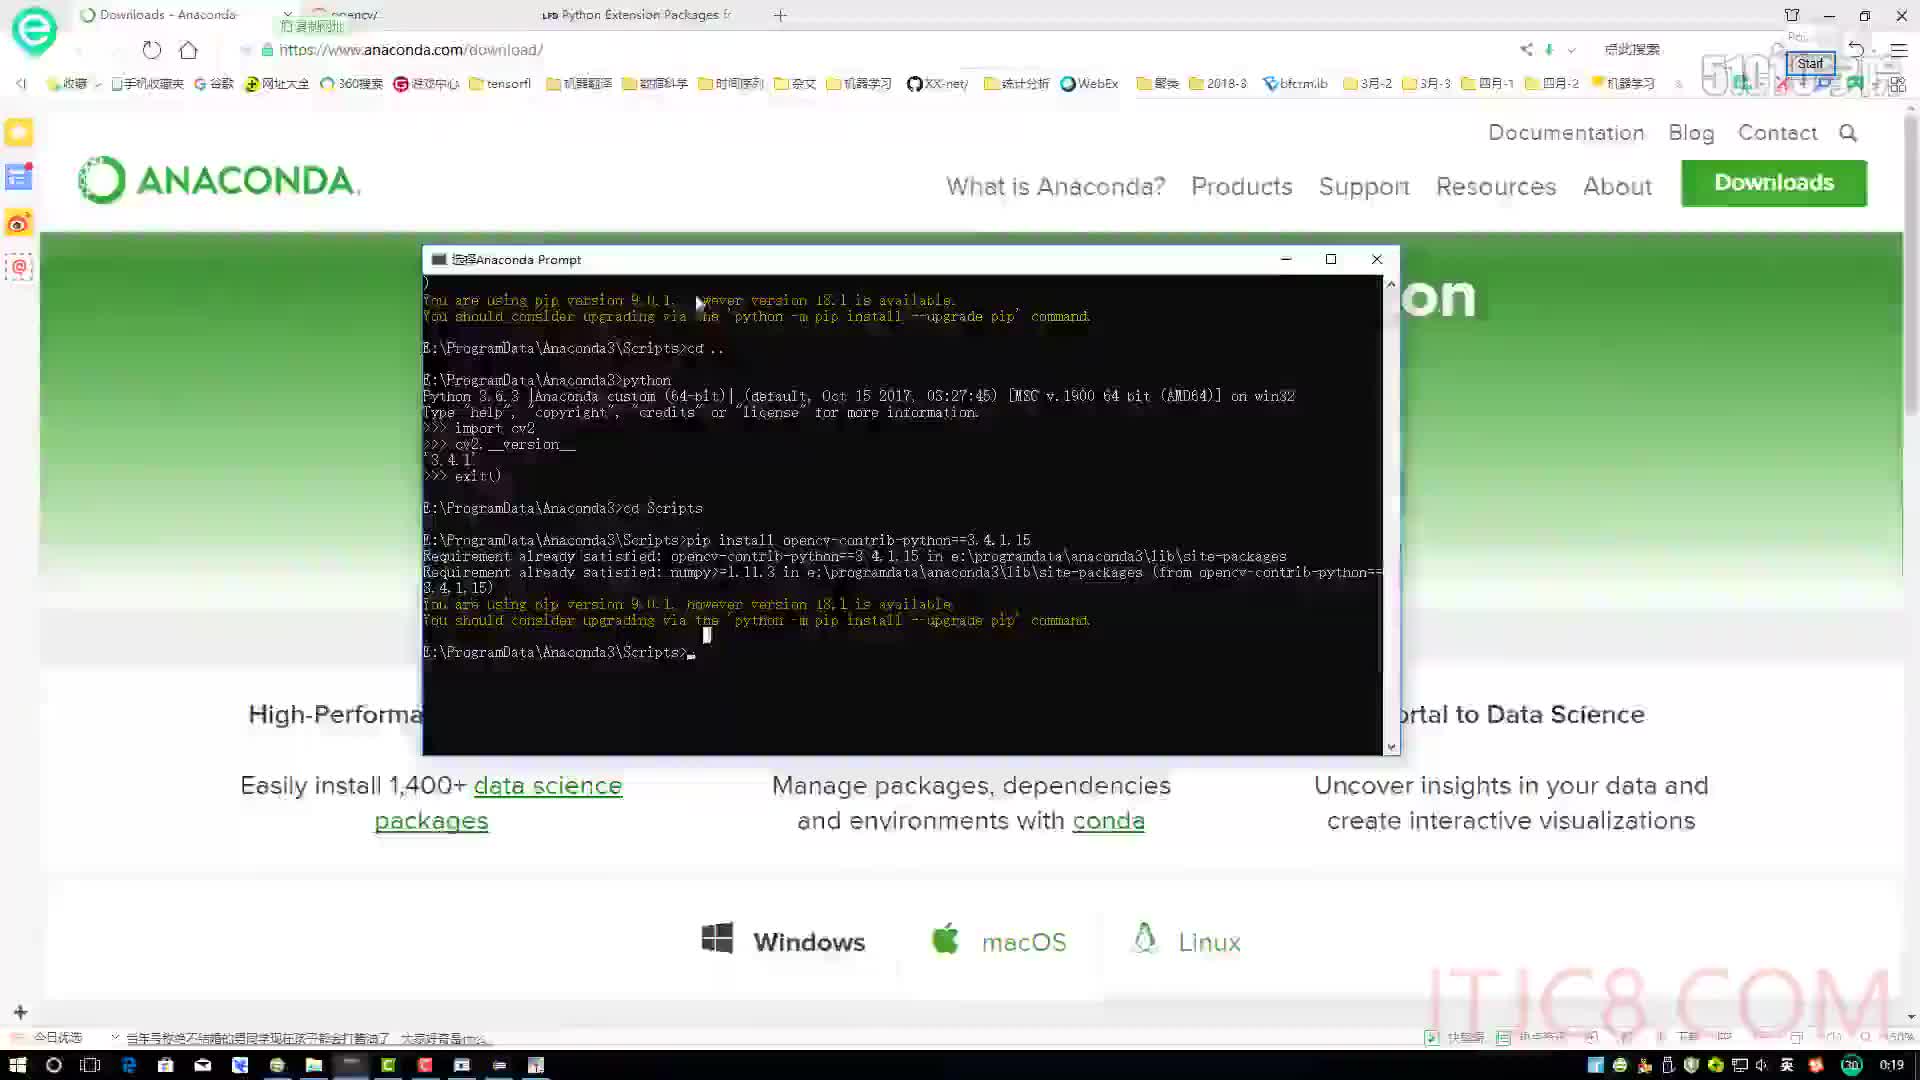
Task: Click the green download arrow icon
Action: 1549,49
